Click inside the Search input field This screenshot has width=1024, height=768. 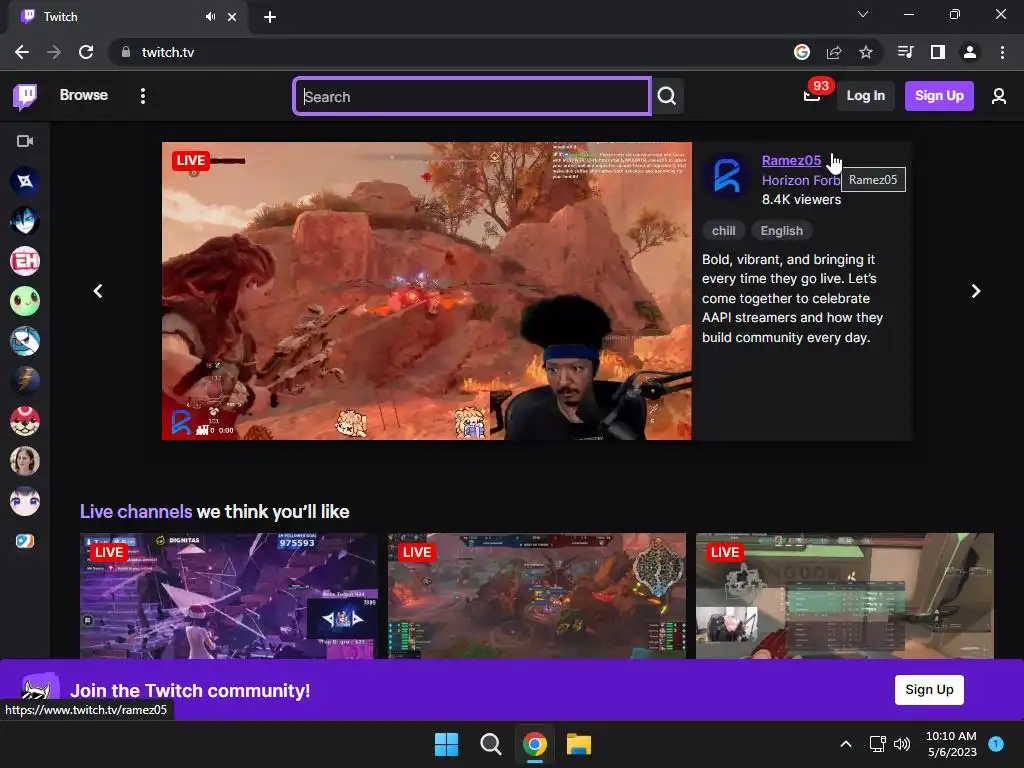tap(472, 97)
